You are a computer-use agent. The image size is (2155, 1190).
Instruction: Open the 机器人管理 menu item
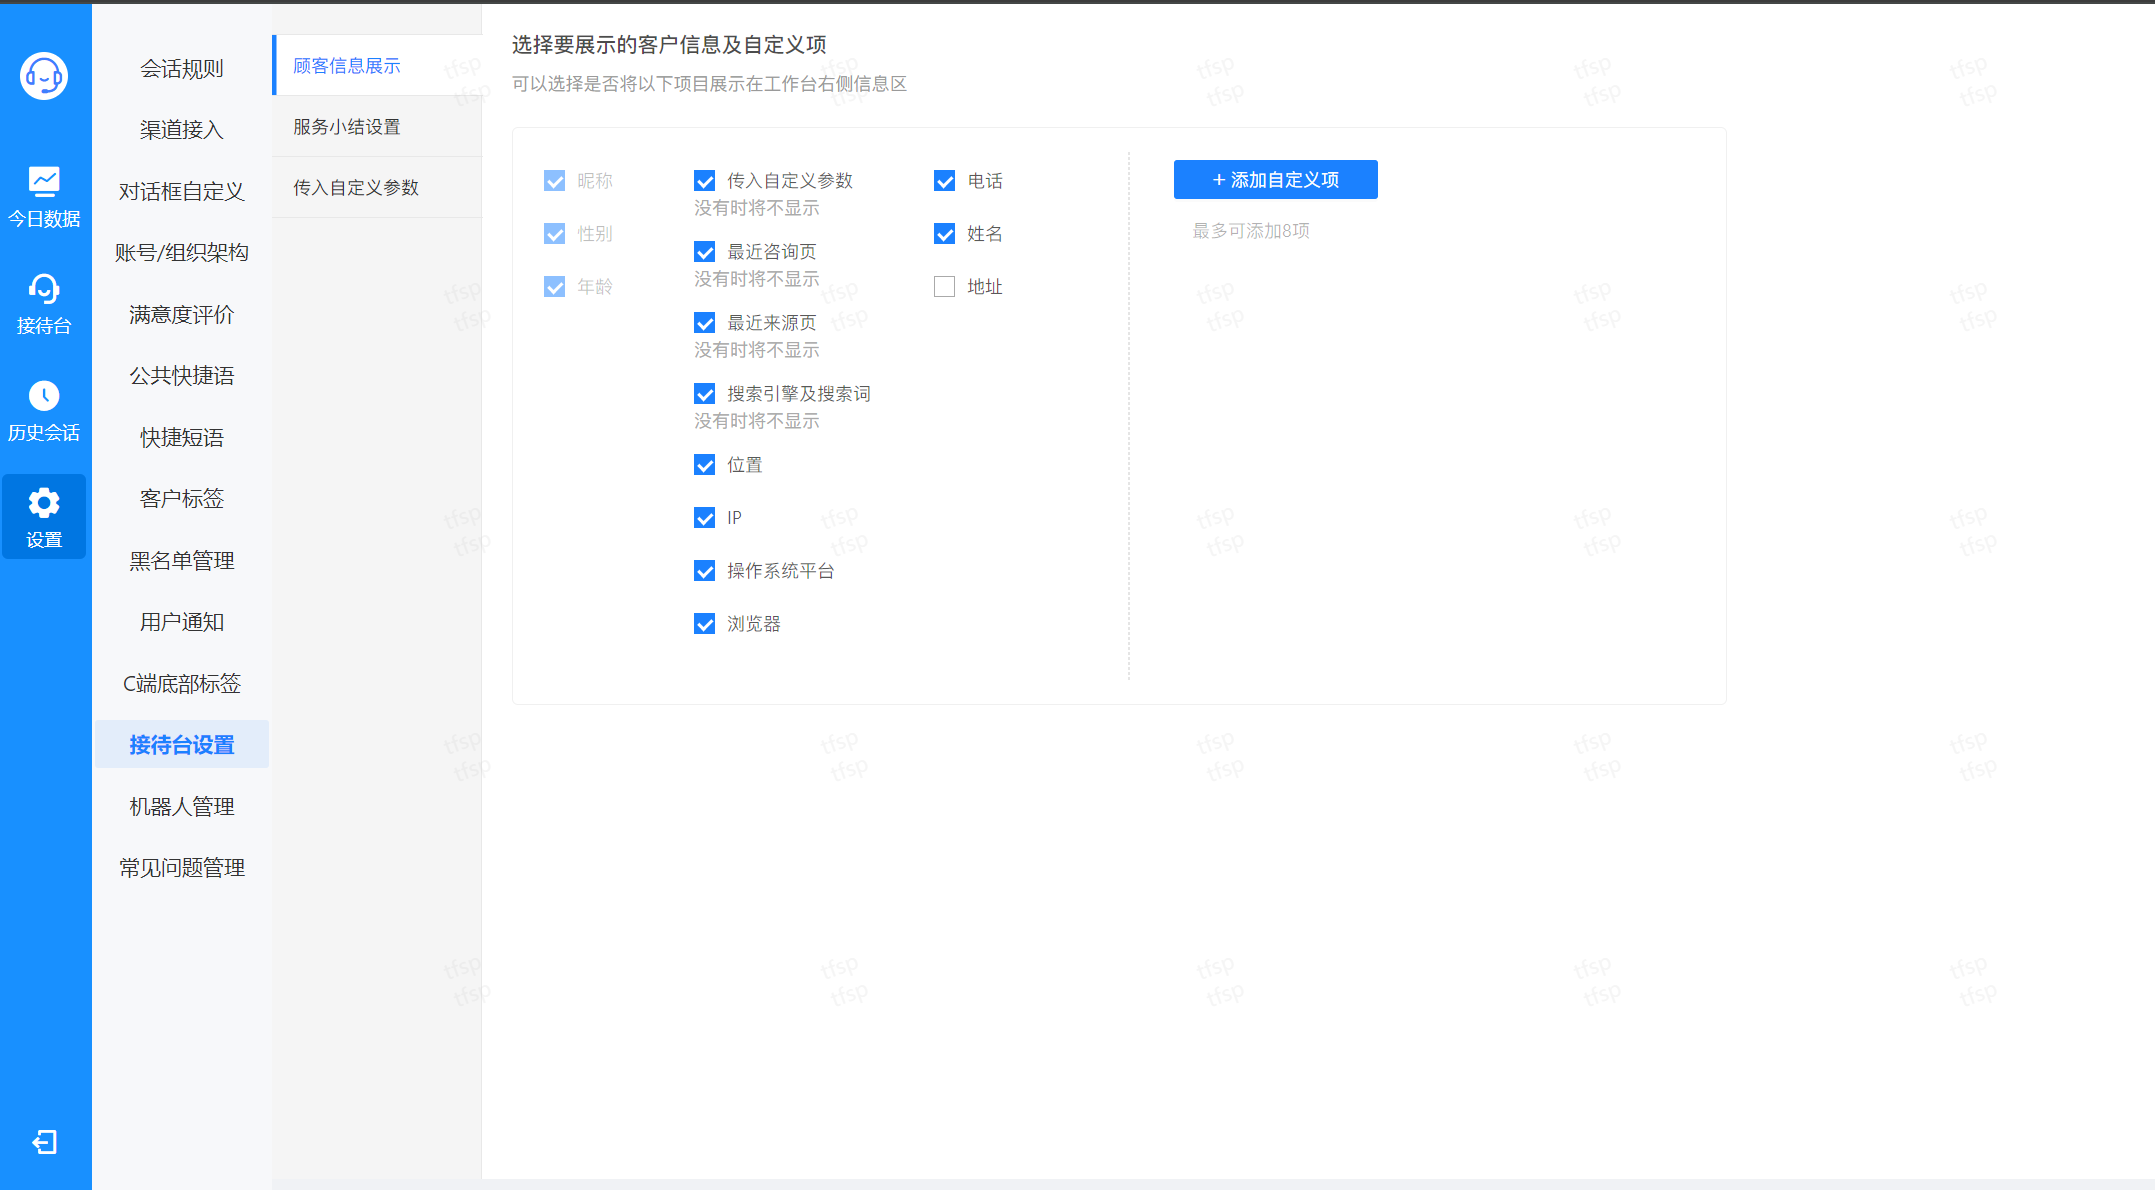(x=182, y=807)
